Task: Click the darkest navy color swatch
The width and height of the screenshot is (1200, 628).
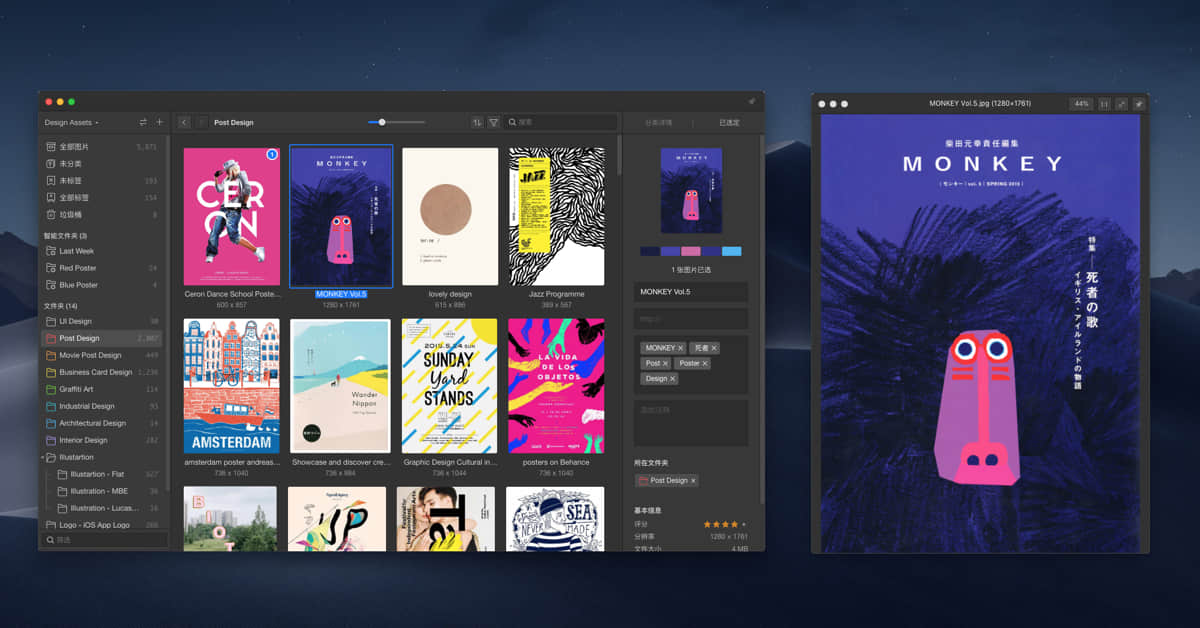Action: point(650,251)
